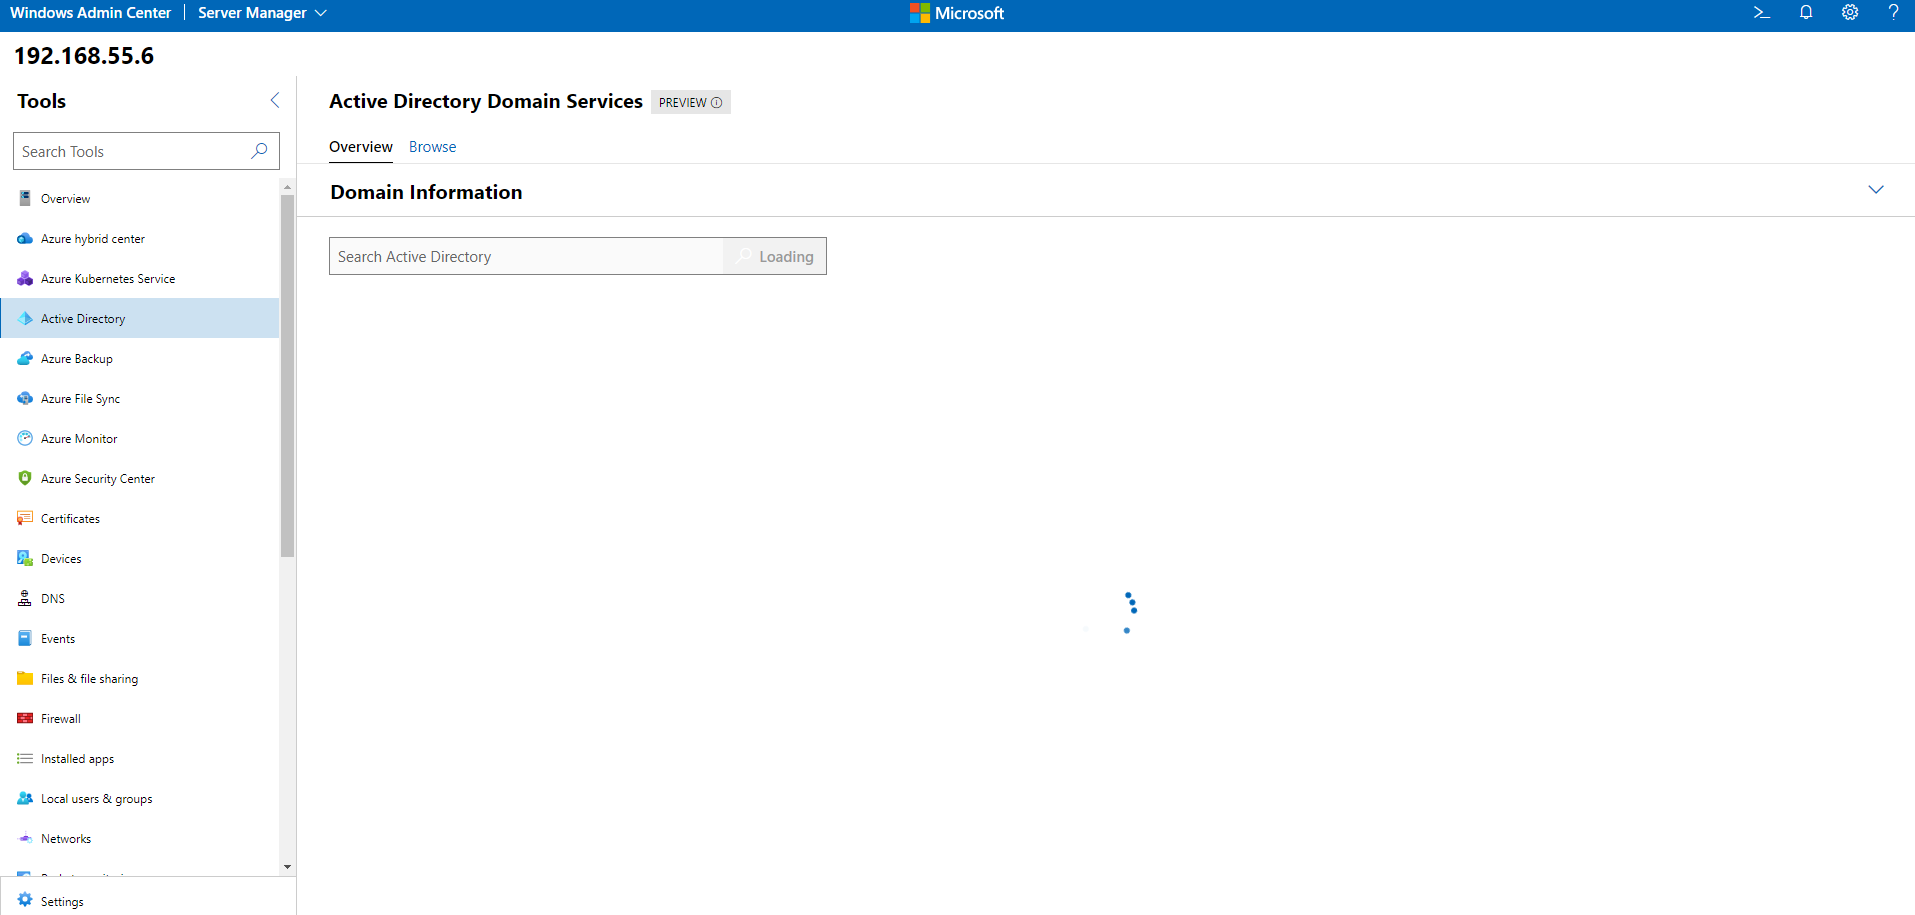Screen dimensions: 1915x915
Task: Open the notifications bell
Action: 1805,12
